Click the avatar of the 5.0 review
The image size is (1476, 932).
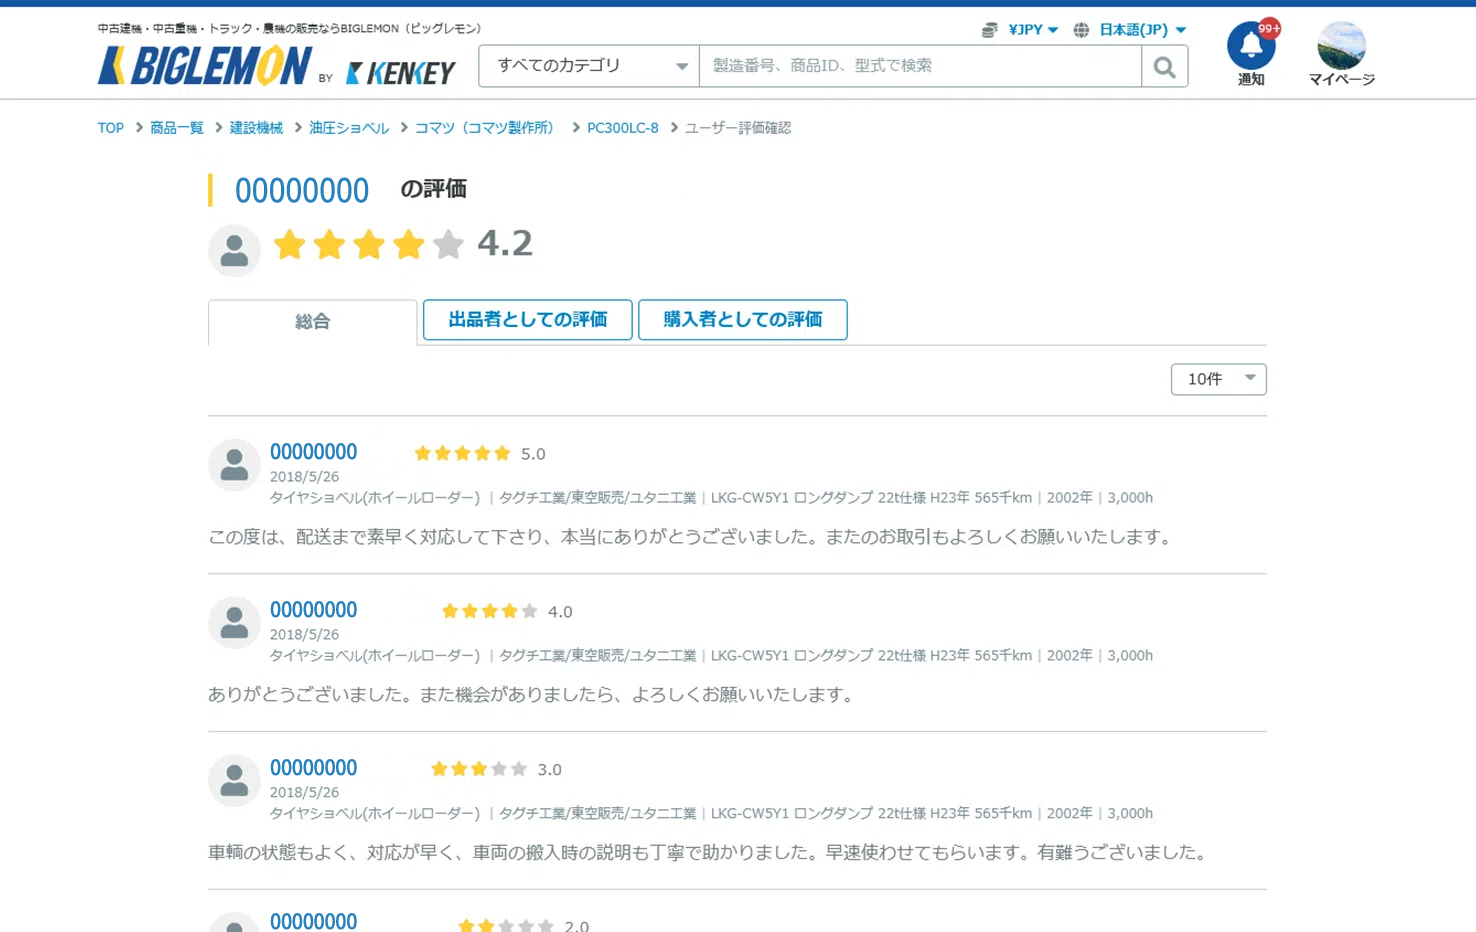[233, 464]
